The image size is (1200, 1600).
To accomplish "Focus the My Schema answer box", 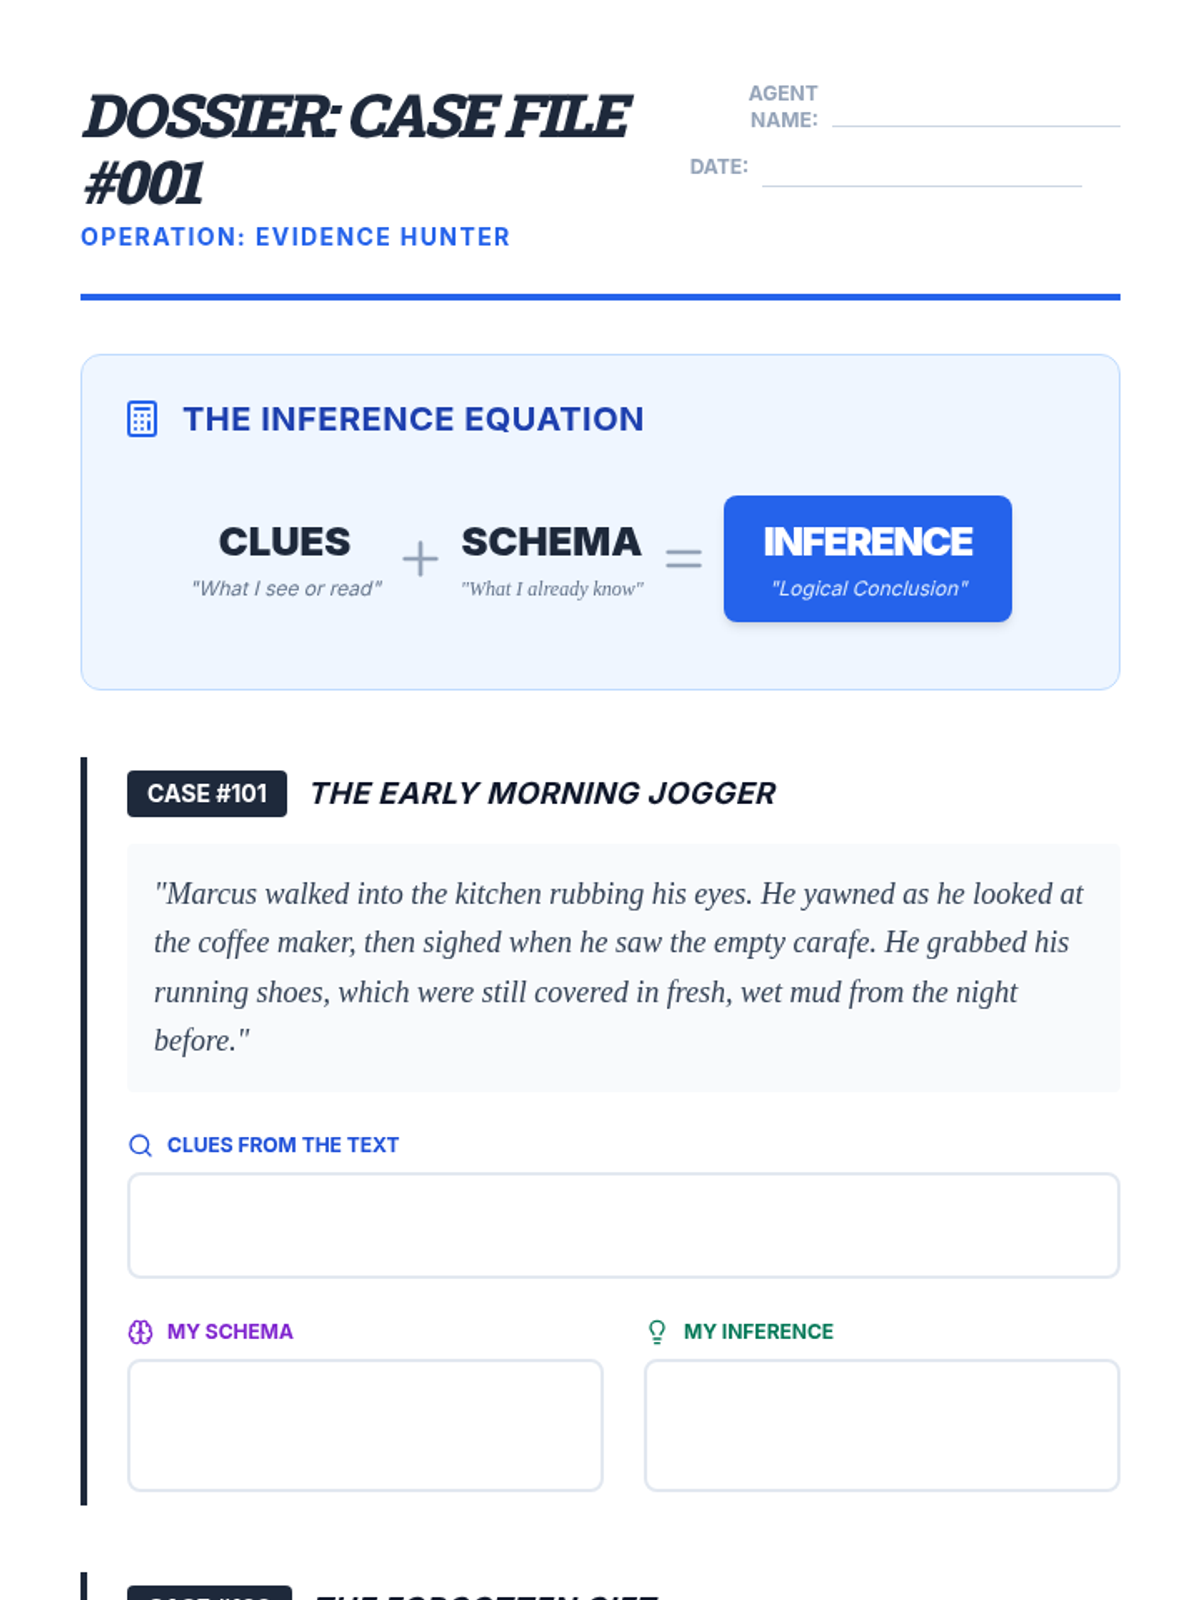I will tap(365, 1425).
